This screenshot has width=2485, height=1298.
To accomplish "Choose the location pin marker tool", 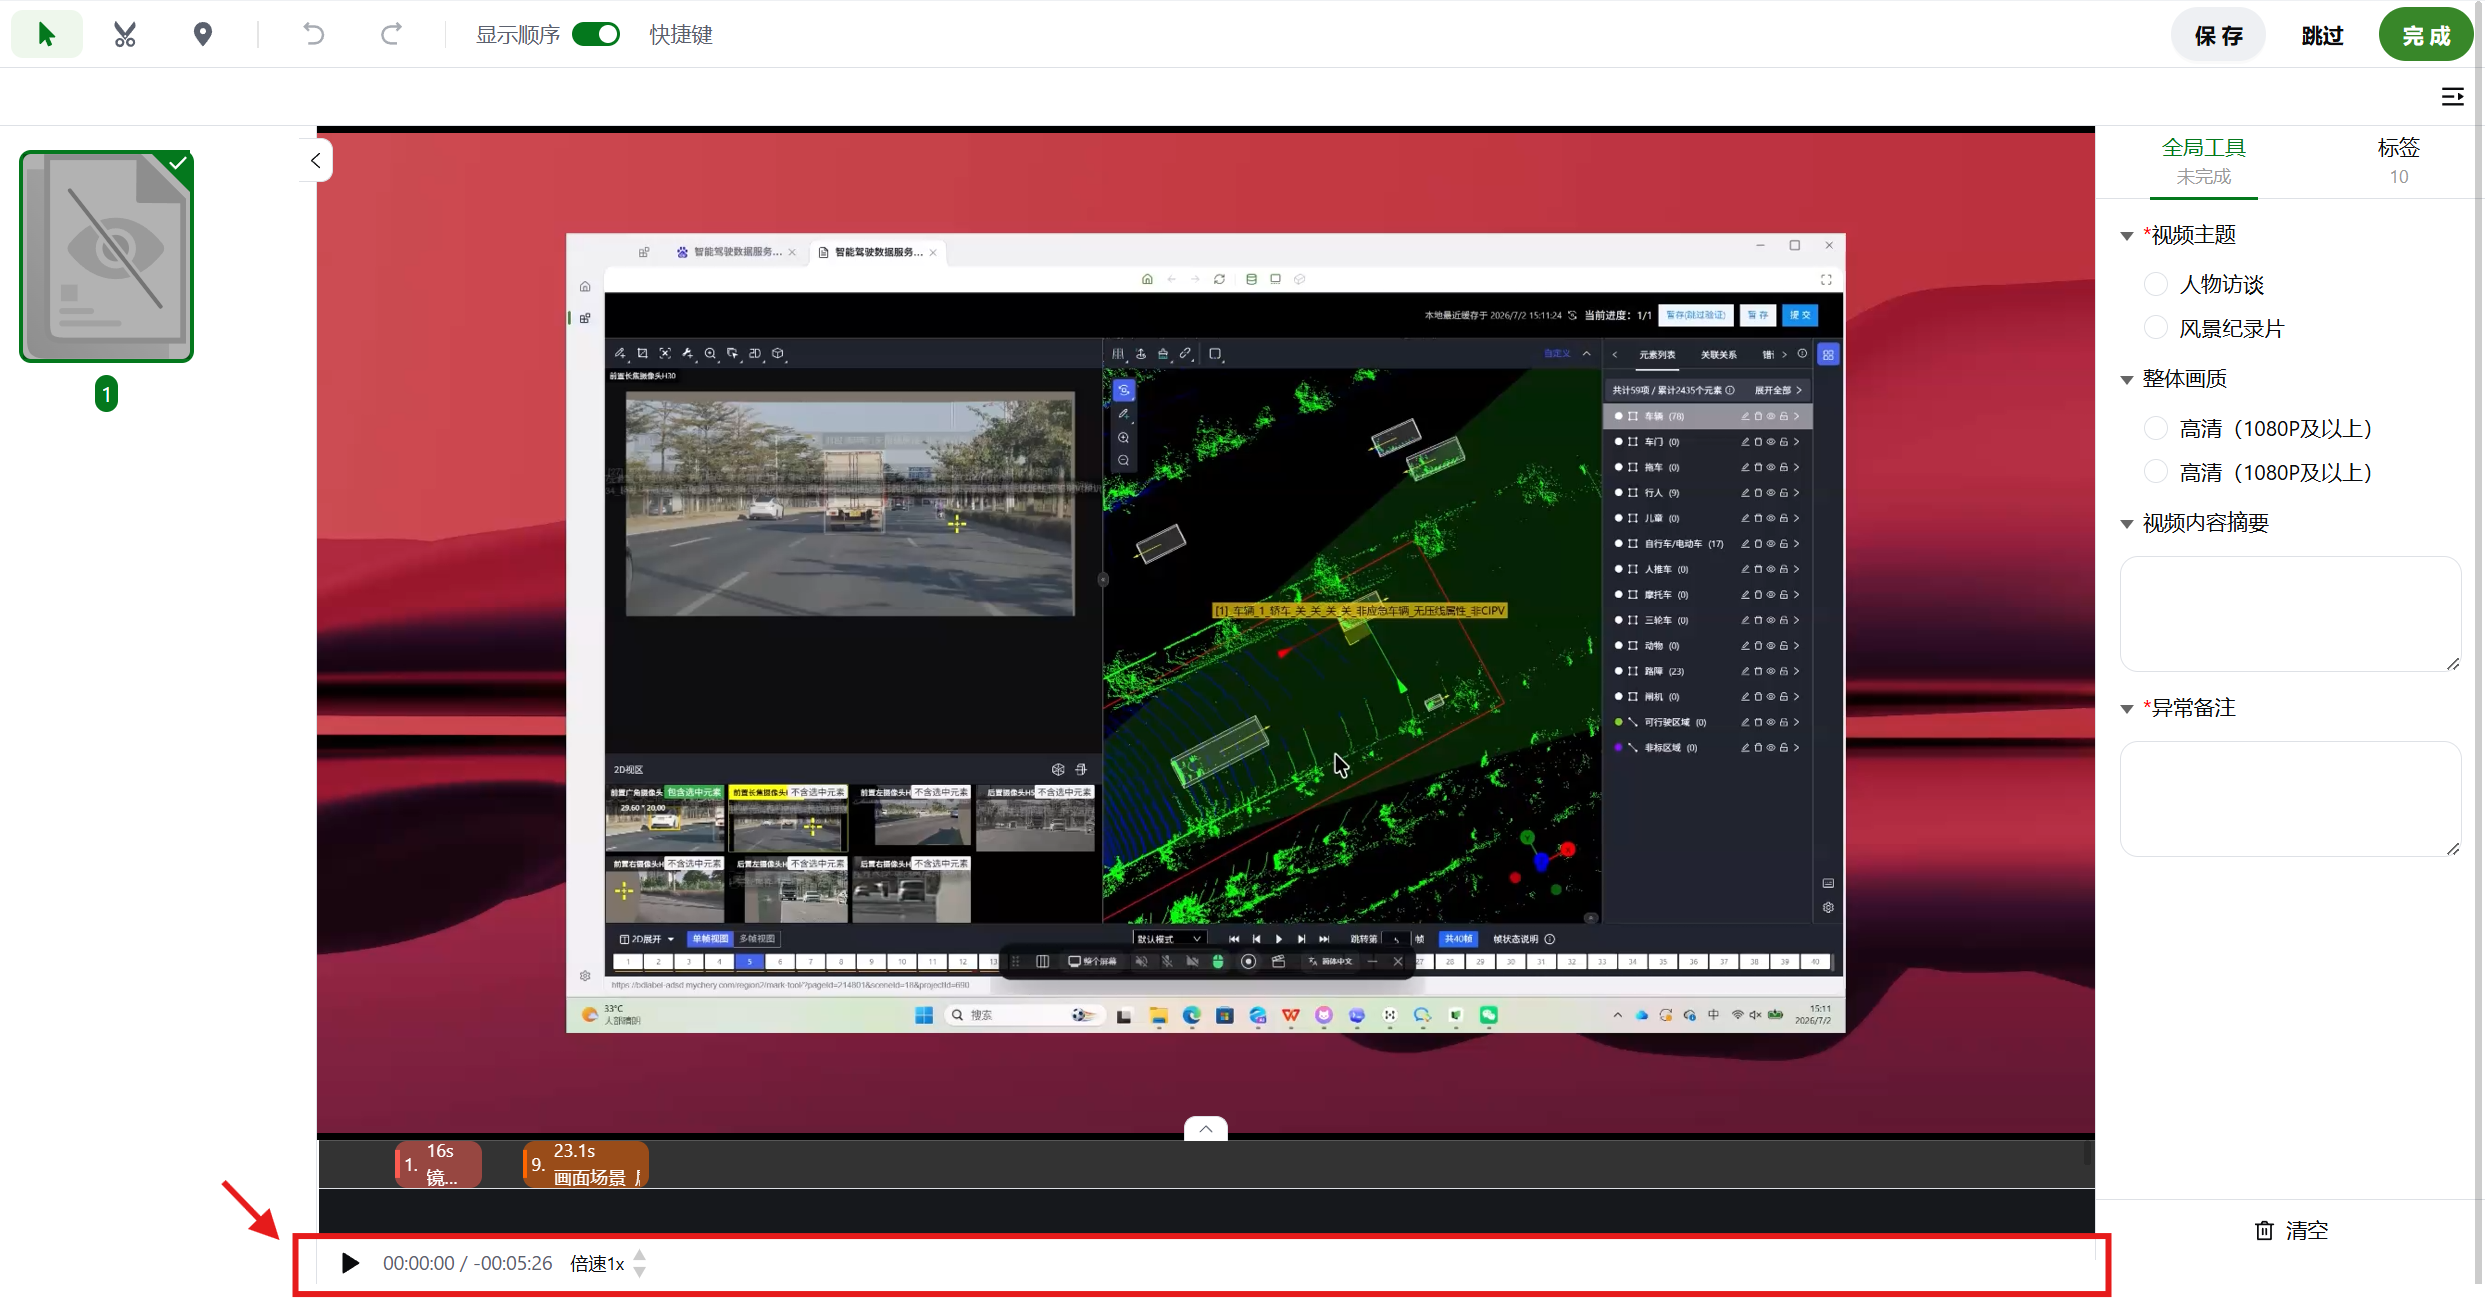I will 203,35.
